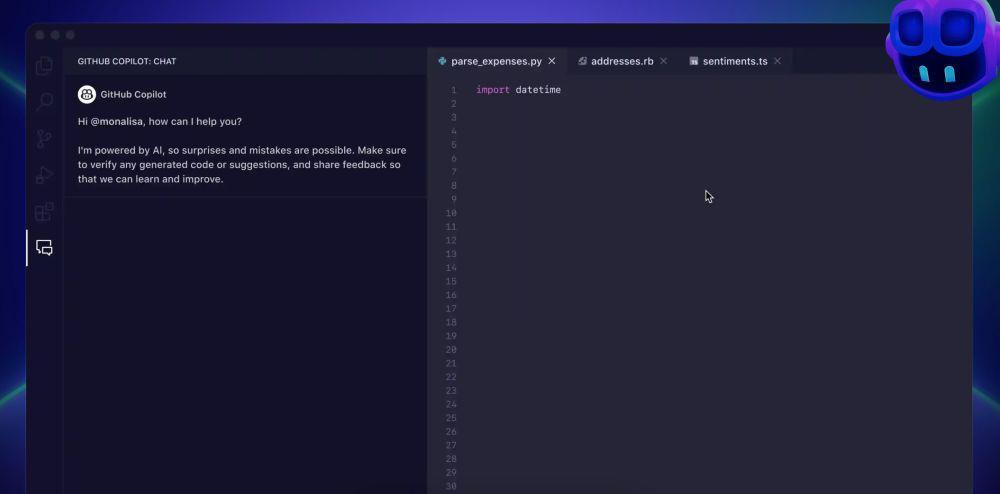Click line number 30 in the gutter
The height and width of the screenshot is (494, 1000).
[x=451, y=486]
